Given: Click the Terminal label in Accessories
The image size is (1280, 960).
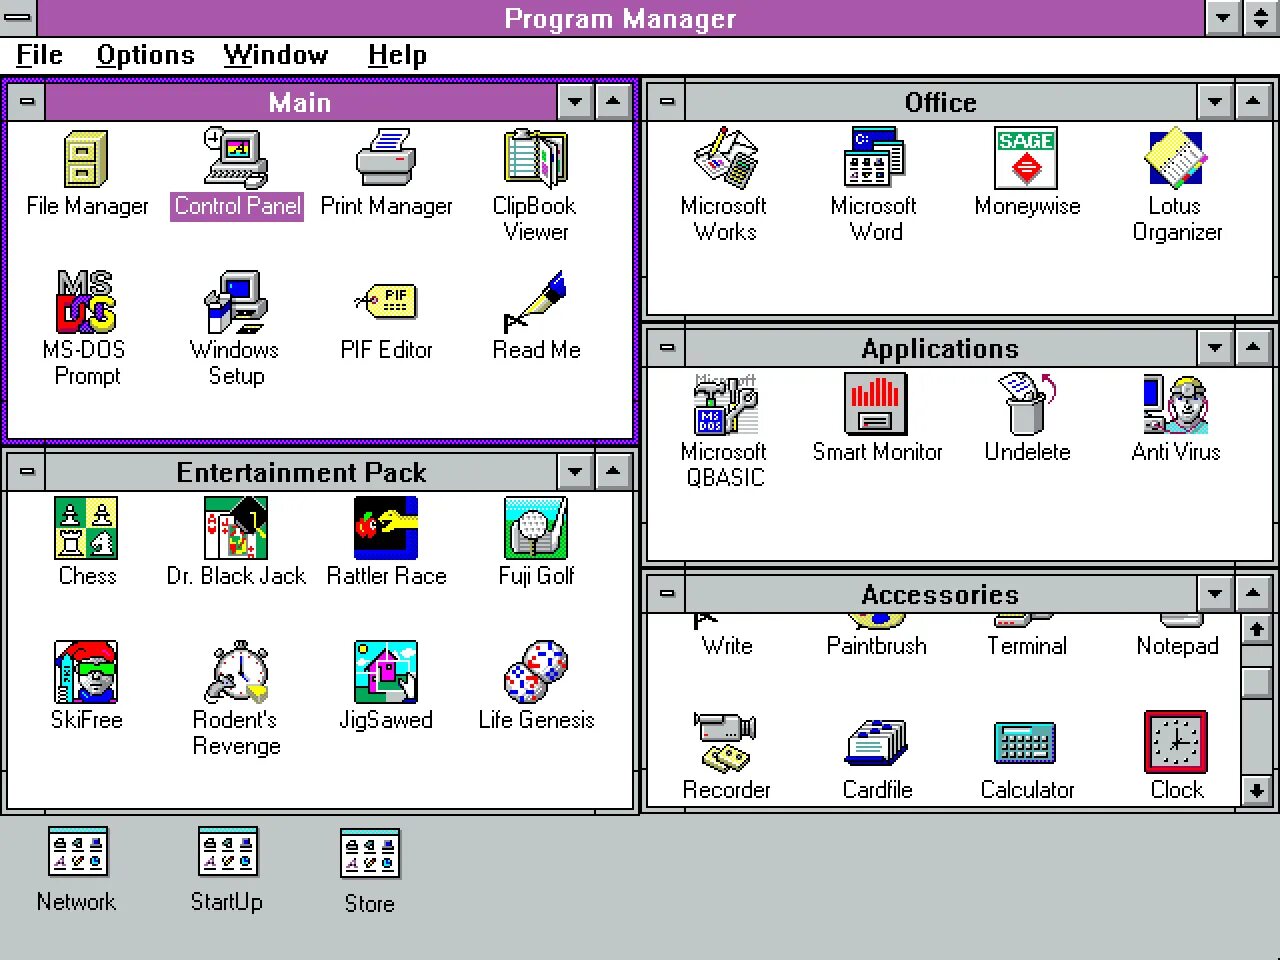Looking at the screenshot, I should [1027, 646].
